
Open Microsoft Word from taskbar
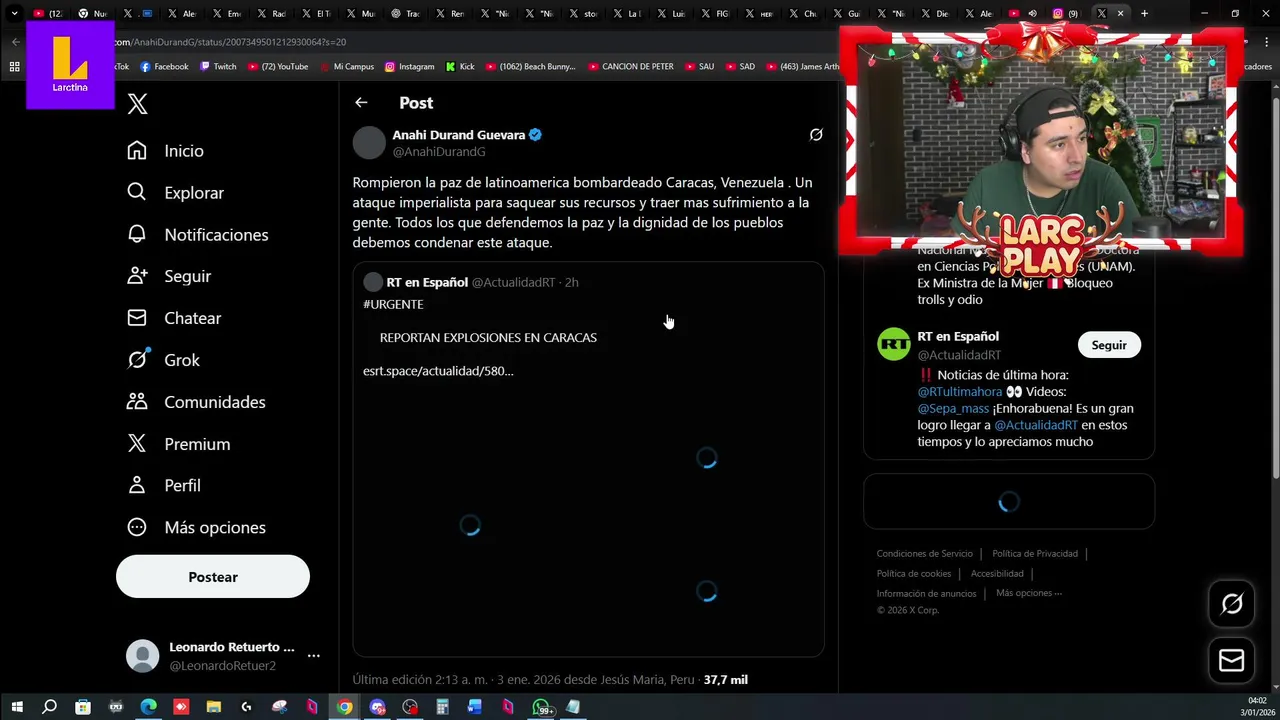[475, 707]
